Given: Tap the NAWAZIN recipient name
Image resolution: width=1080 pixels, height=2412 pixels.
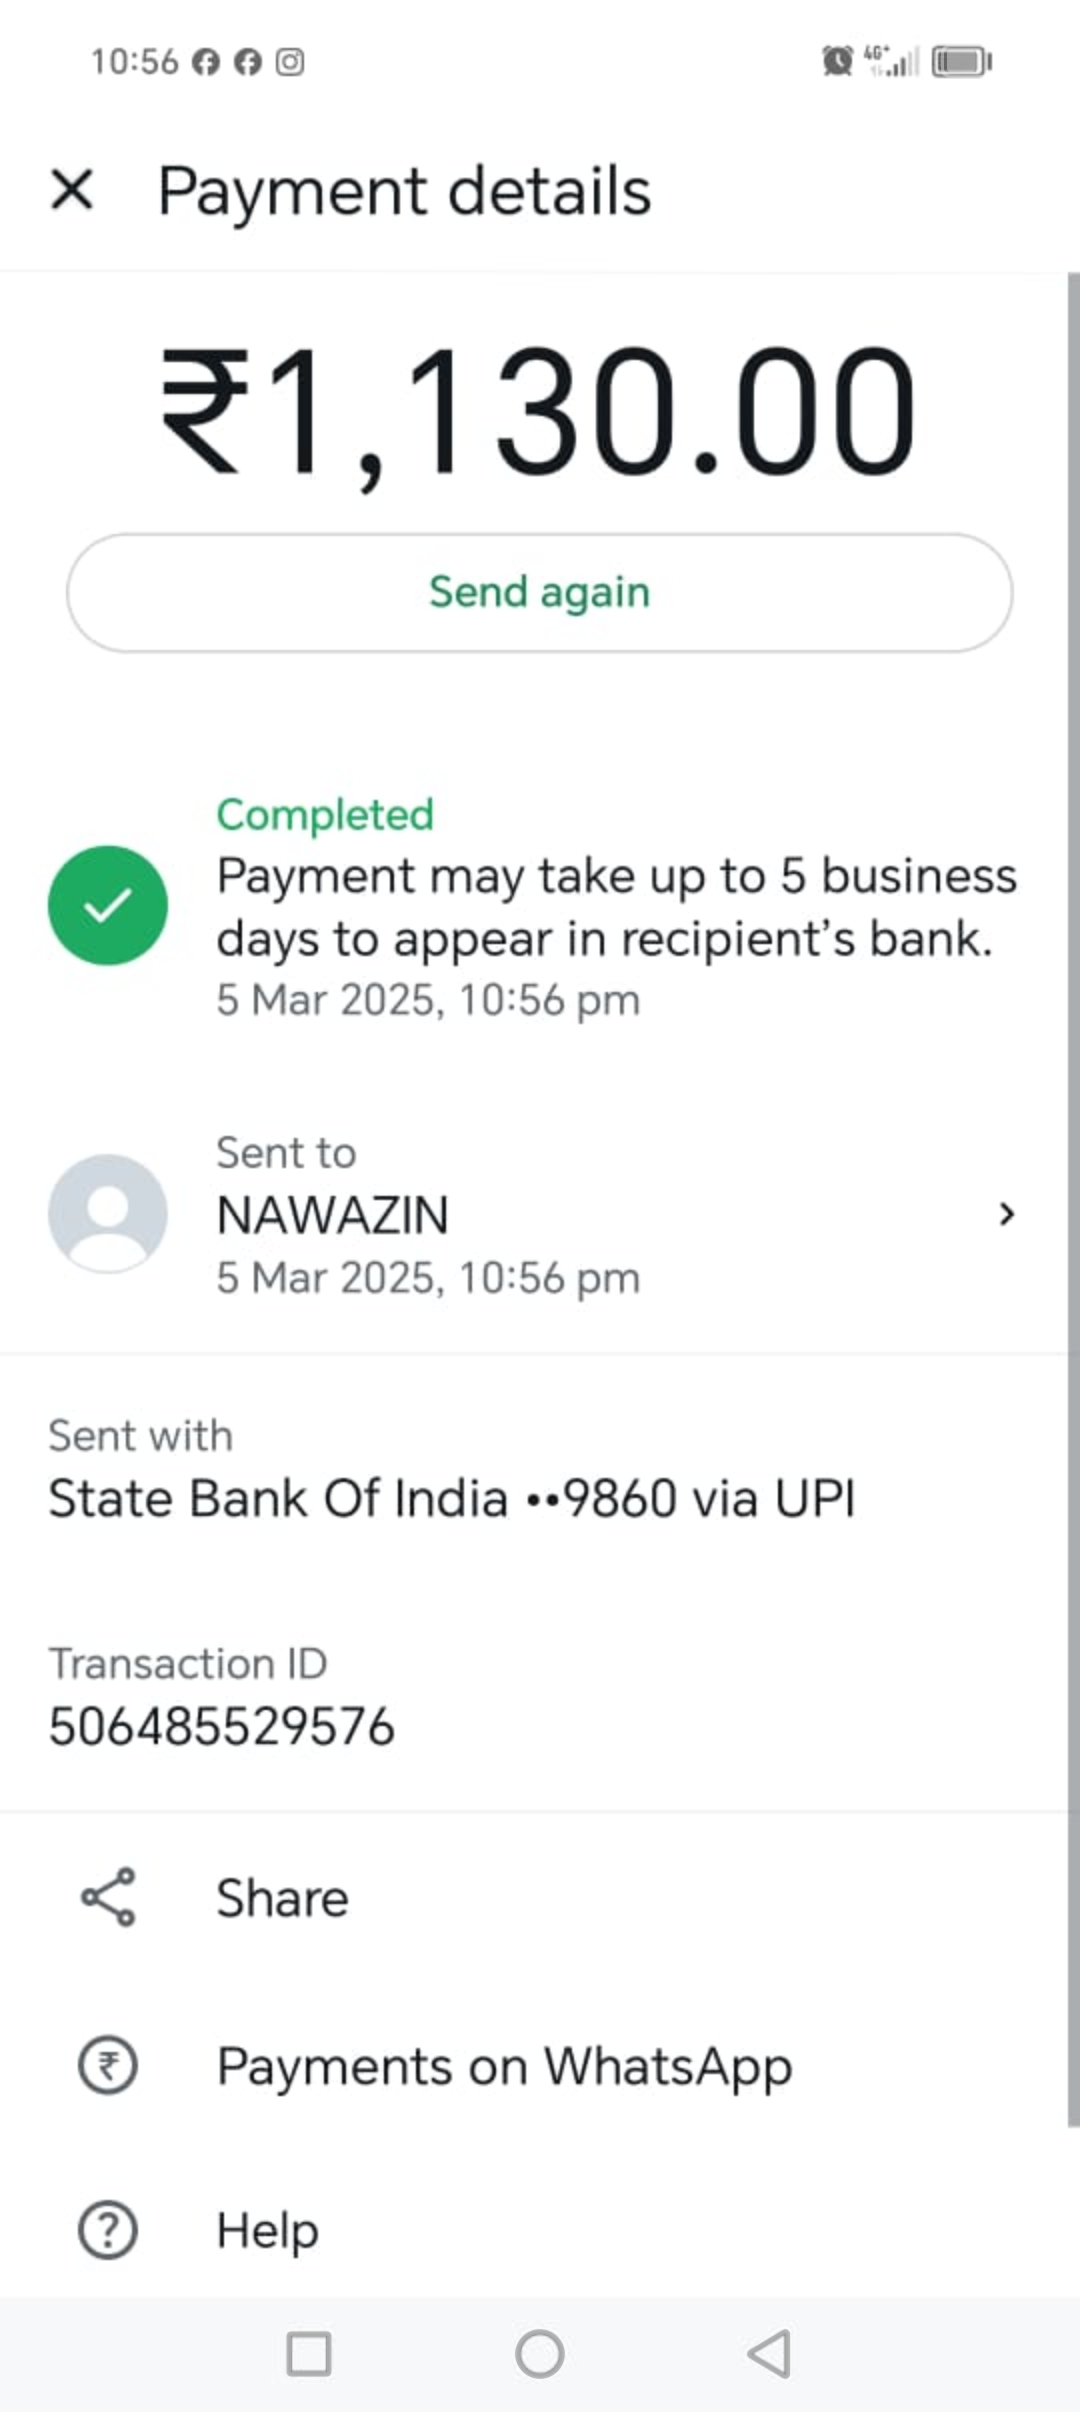Looking at the screenshot, I should (x=333, y=1215).
